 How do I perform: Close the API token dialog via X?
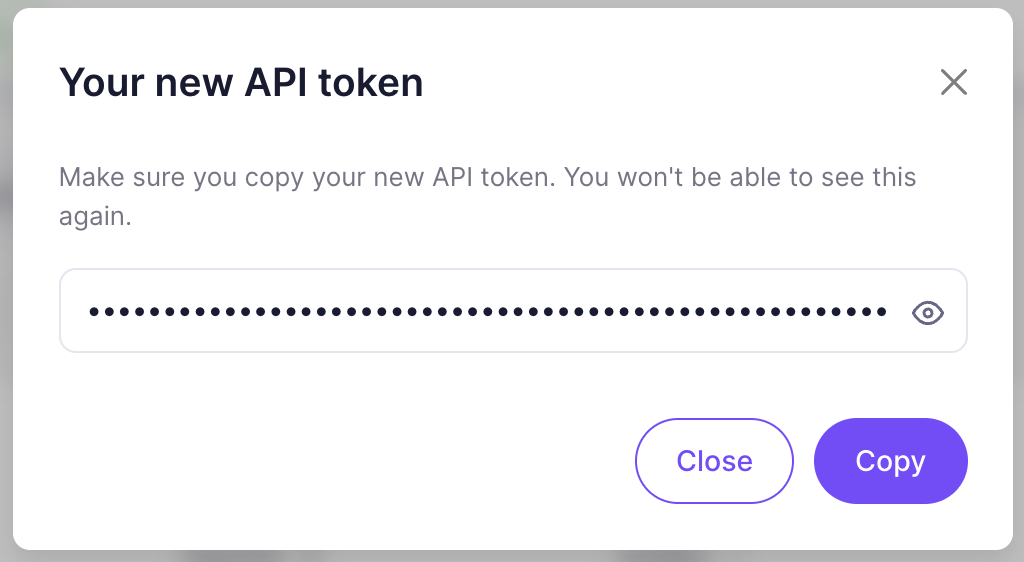pos(954,82)
